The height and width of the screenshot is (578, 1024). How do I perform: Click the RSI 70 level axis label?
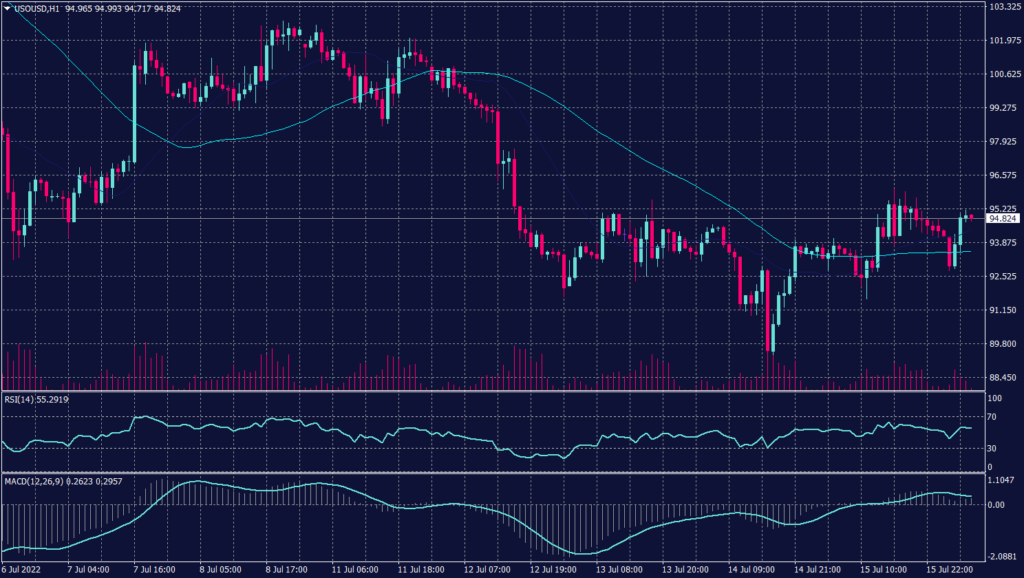click(x=992, y=422)
